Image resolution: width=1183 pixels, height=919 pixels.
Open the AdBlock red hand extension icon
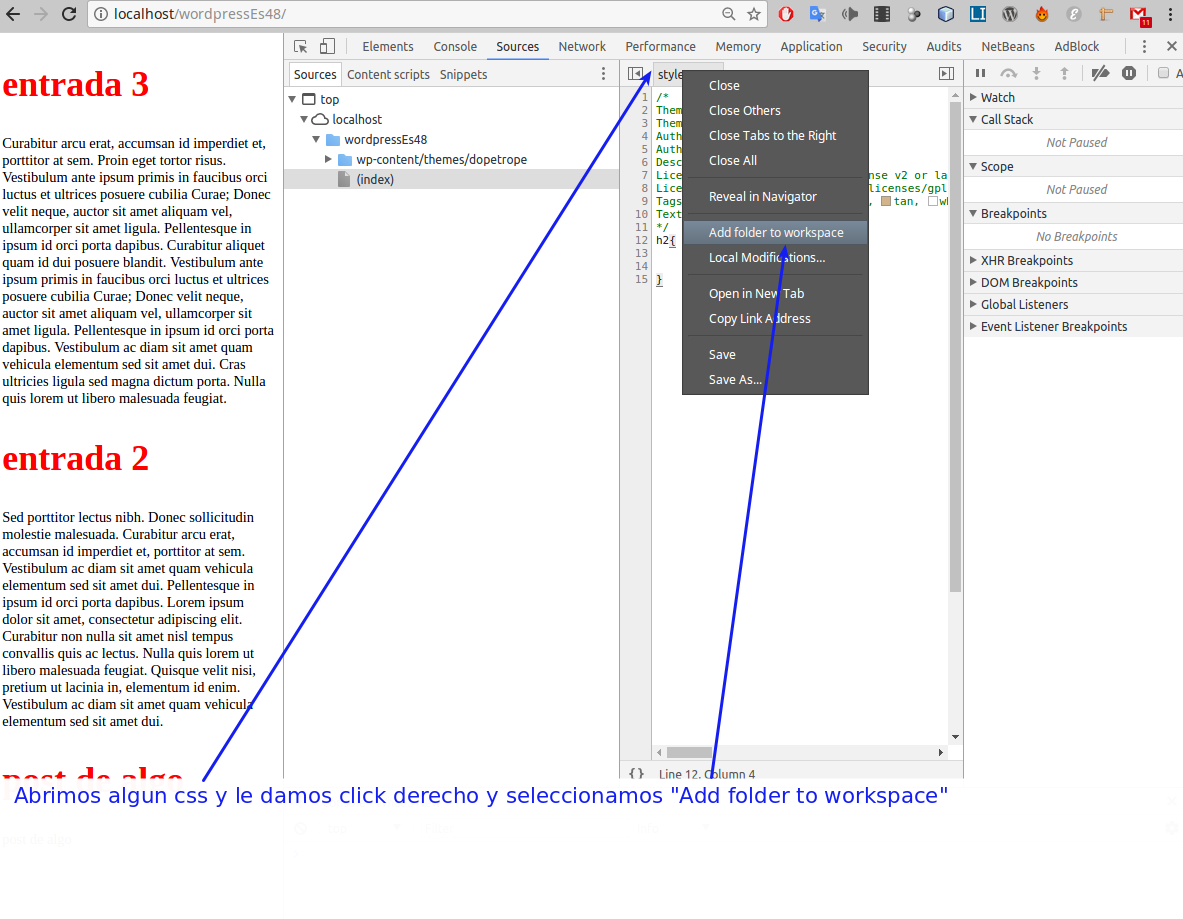pos(786,14)
